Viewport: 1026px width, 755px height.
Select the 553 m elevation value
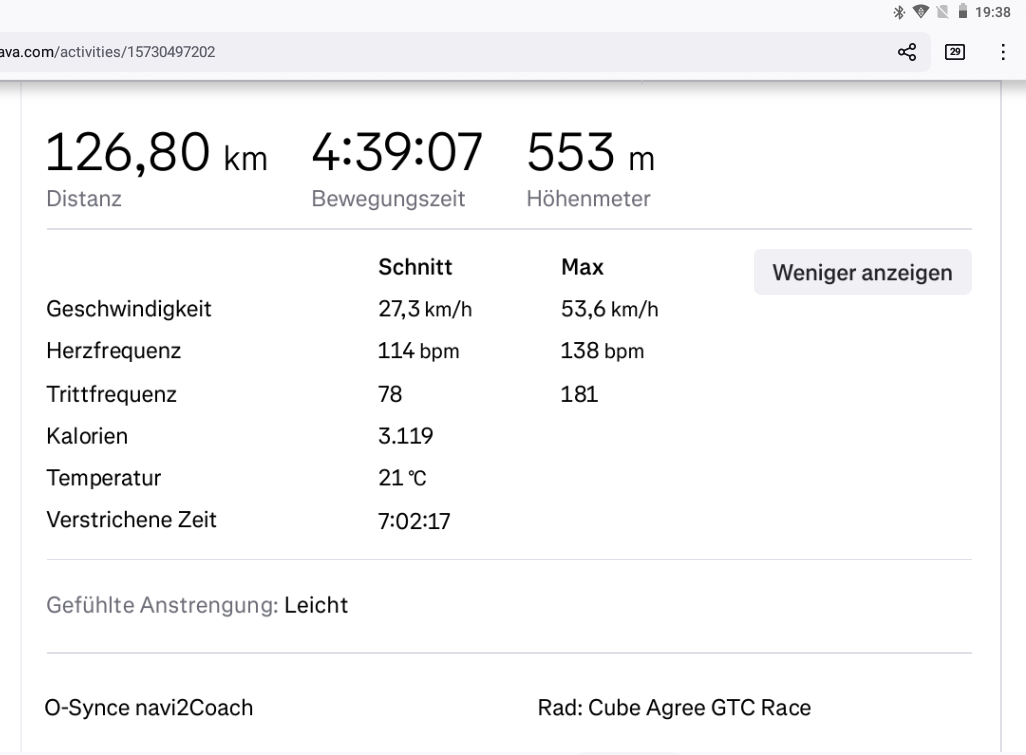tap(590, 153)
